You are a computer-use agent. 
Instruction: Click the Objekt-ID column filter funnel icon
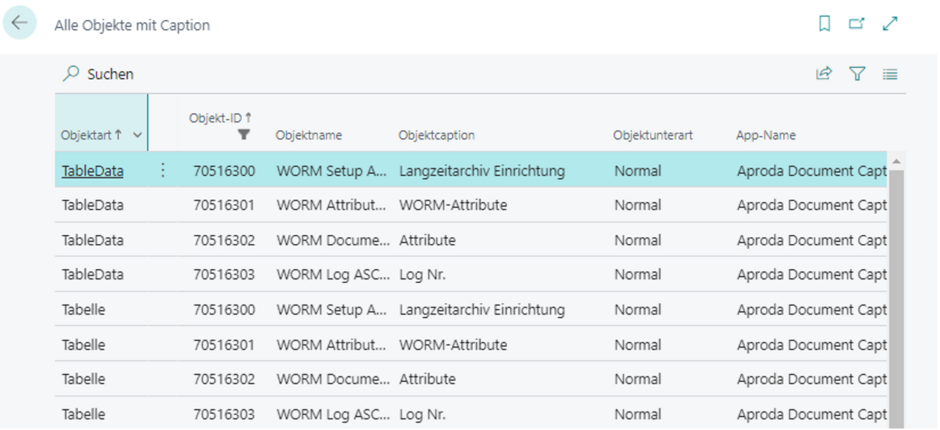tap(243, 134)
